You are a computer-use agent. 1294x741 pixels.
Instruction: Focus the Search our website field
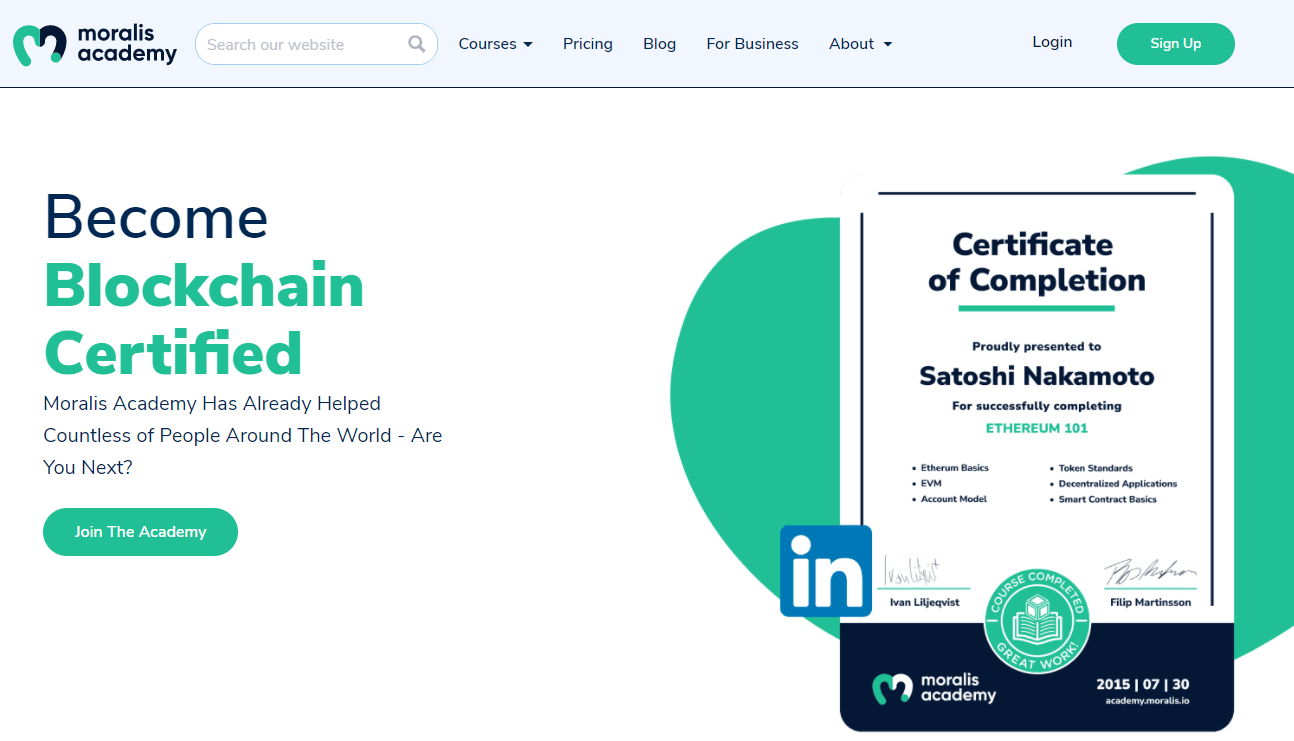(x=316, y=44)
